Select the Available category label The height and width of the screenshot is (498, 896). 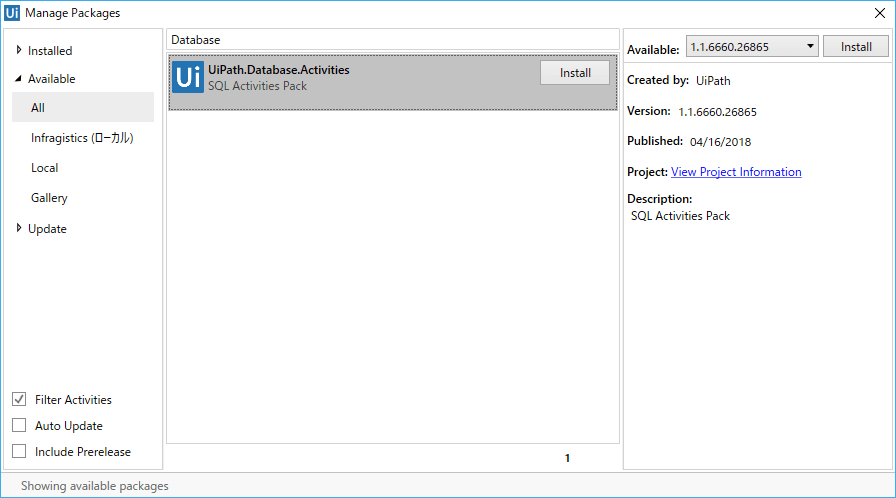click(51, 79)
